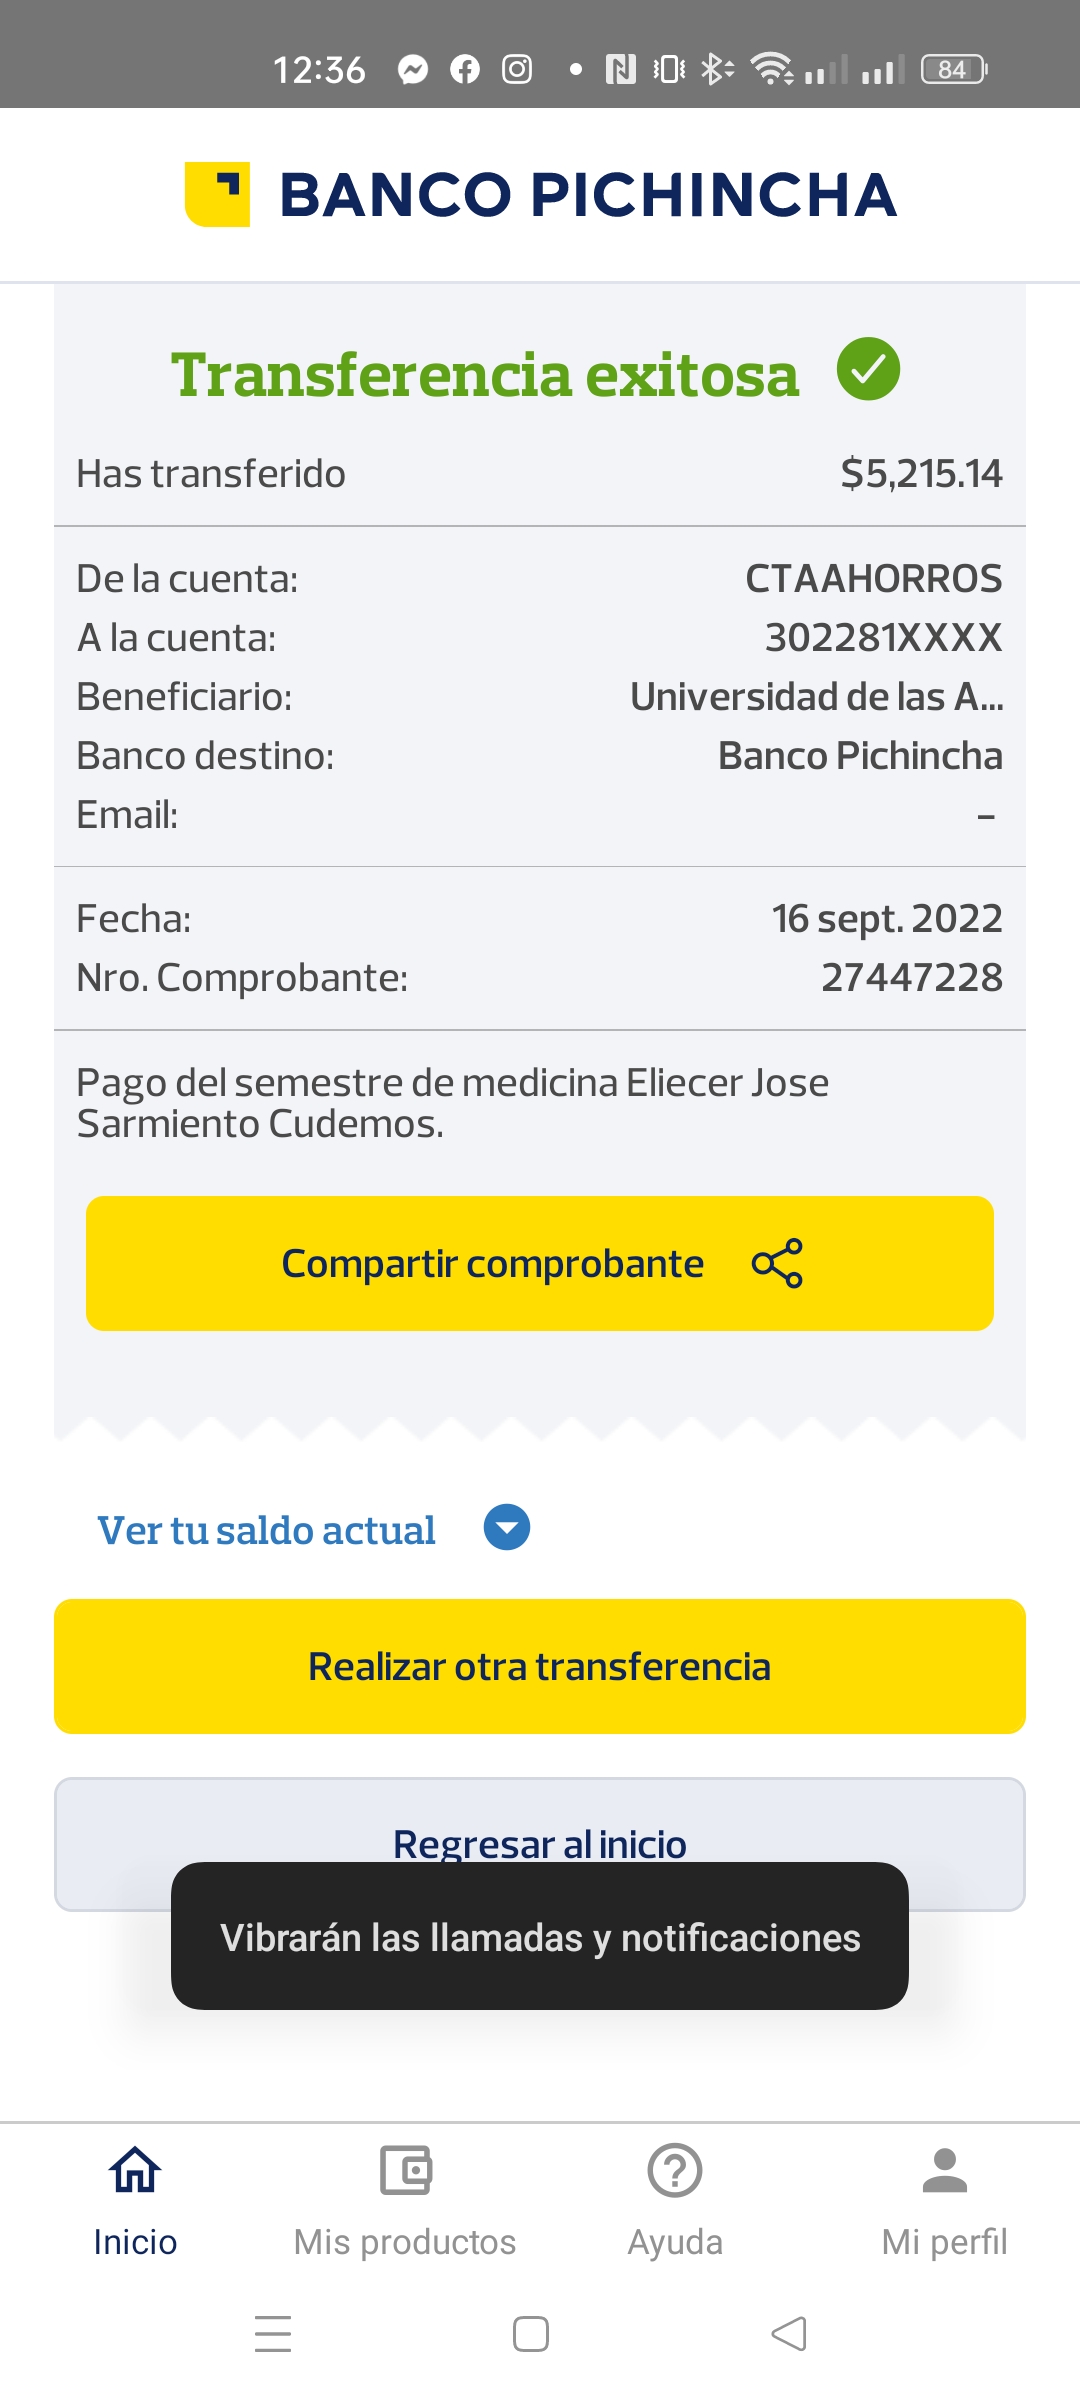Tap the truncated beneficiary name Universidad de las A...

click(816, 697)
